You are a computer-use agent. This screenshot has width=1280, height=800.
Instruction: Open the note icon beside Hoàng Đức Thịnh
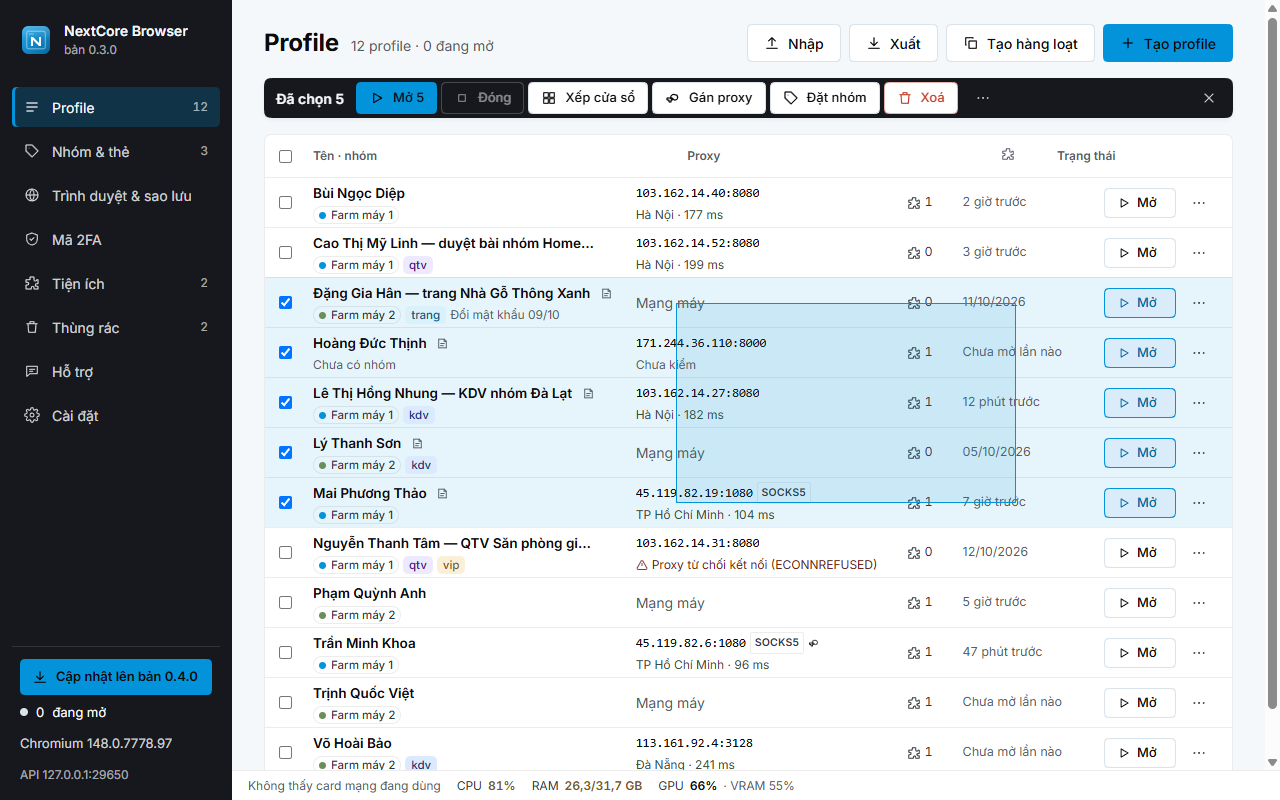tap(443, 343)
